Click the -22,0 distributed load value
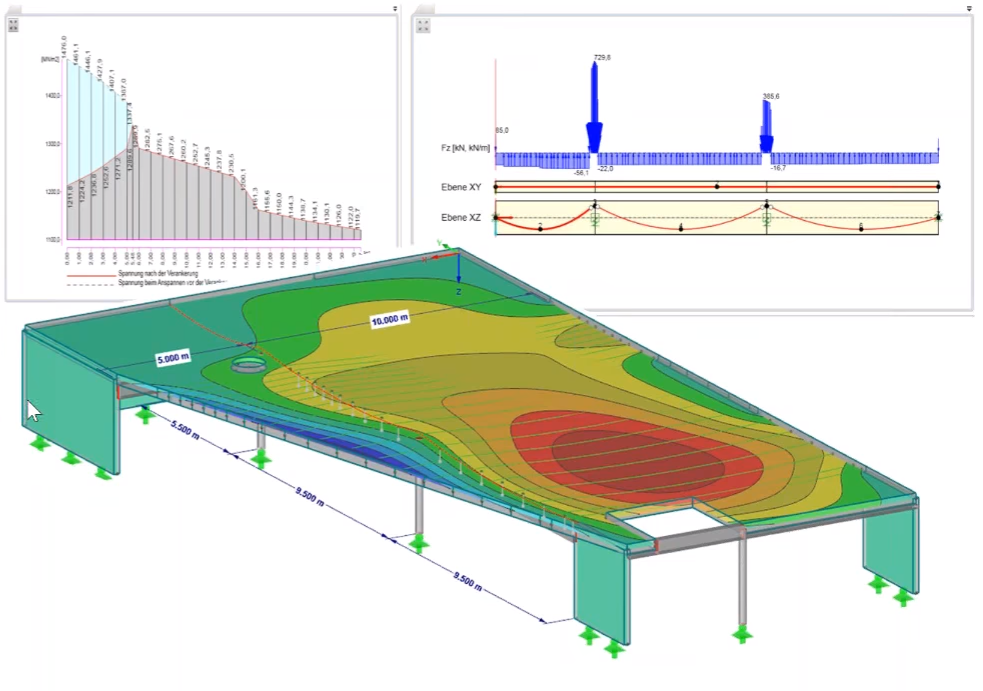The width and height of the screenshot is (983, 691). click(606, 169)
